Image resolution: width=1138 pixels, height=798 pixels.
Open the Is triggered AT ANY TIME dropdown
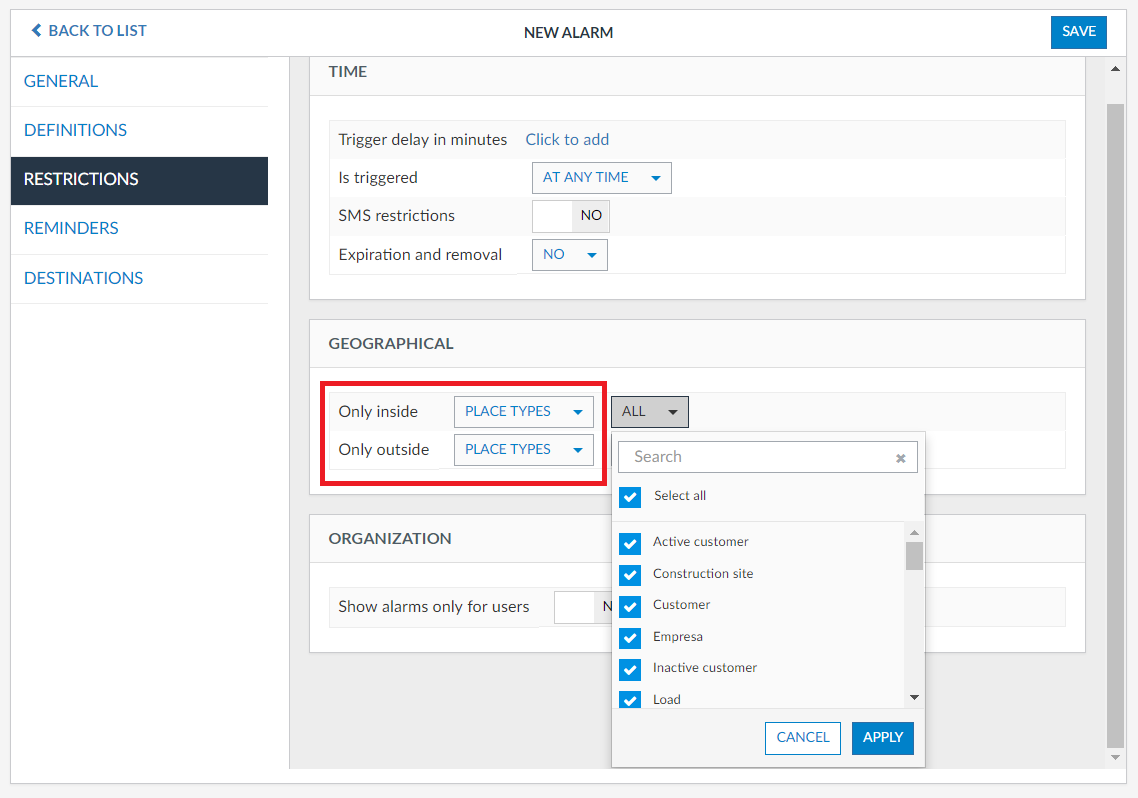(601, 178)
